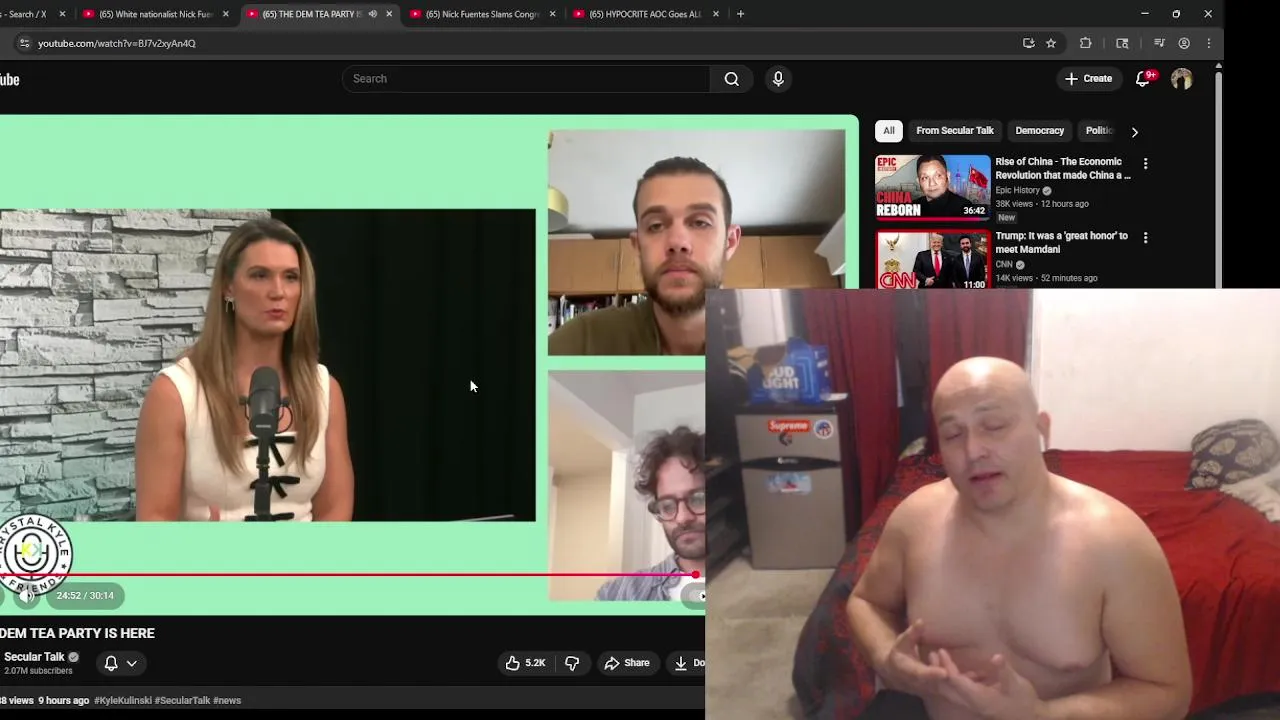Click the DEM TEA PARTY IS HERE title

pos(77,633)
